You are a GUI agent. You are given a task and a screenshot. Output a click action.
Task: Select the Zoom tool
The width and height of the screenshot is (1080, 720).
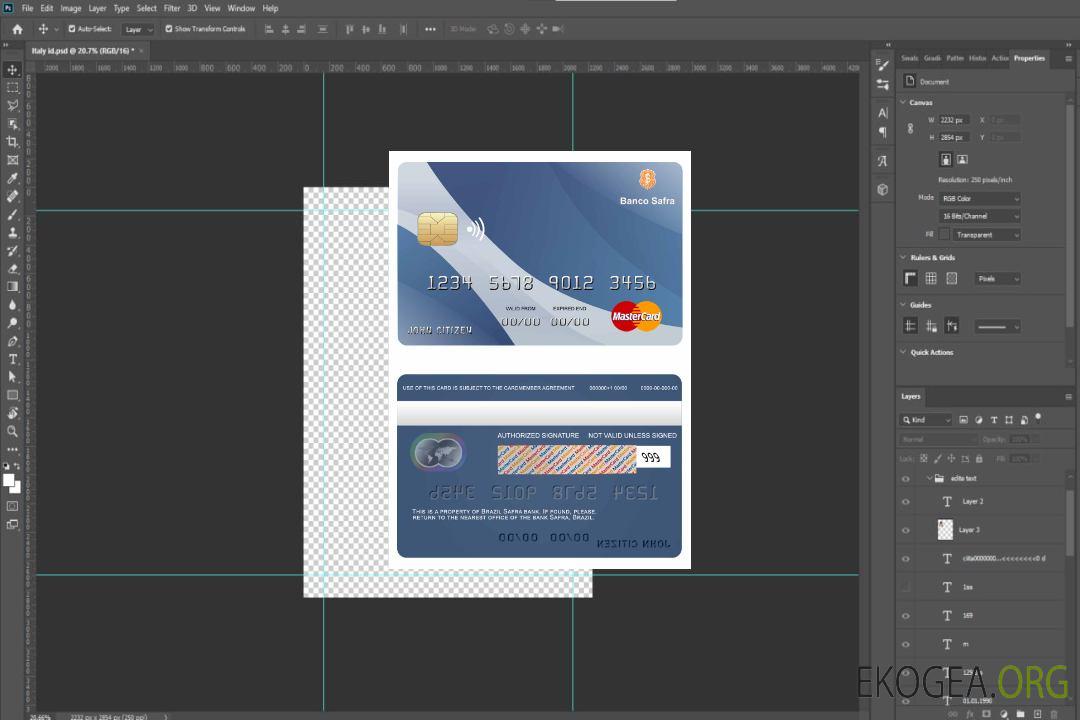click(x=12, y=431)
